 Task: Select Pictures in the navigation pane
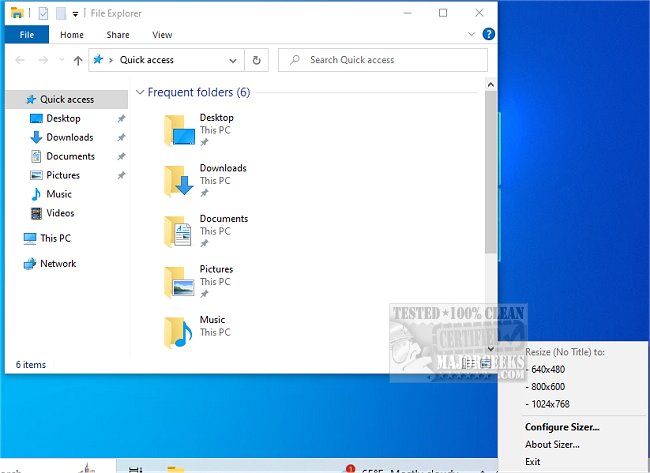(x=63, y=175)
